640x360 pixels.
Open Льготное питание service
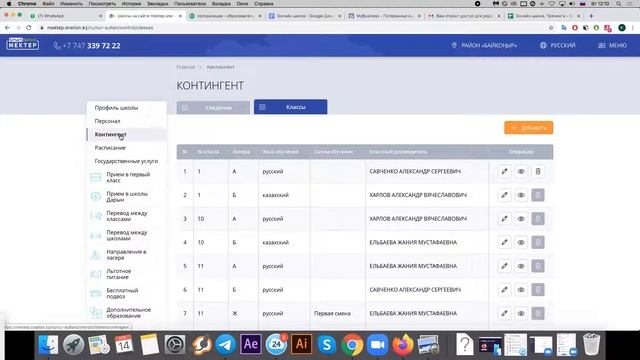tap(118, 274)
